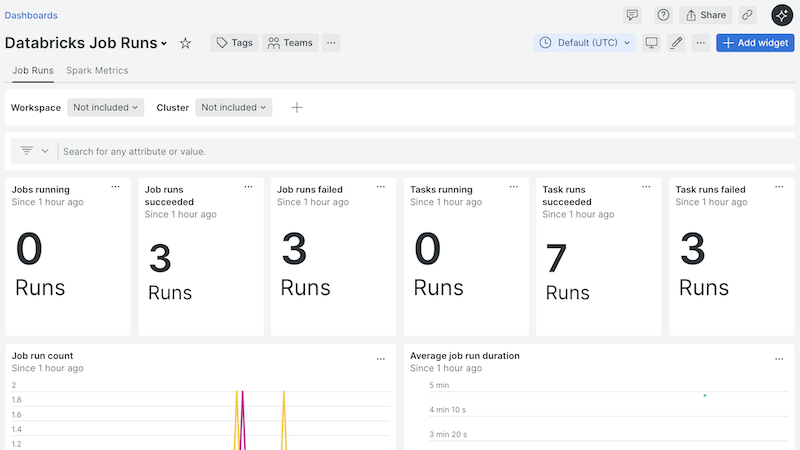The height and width of the screenshot is (450, 800).
Task: Open the Job runs failed widget menu
Action: [x=380, y=187]
